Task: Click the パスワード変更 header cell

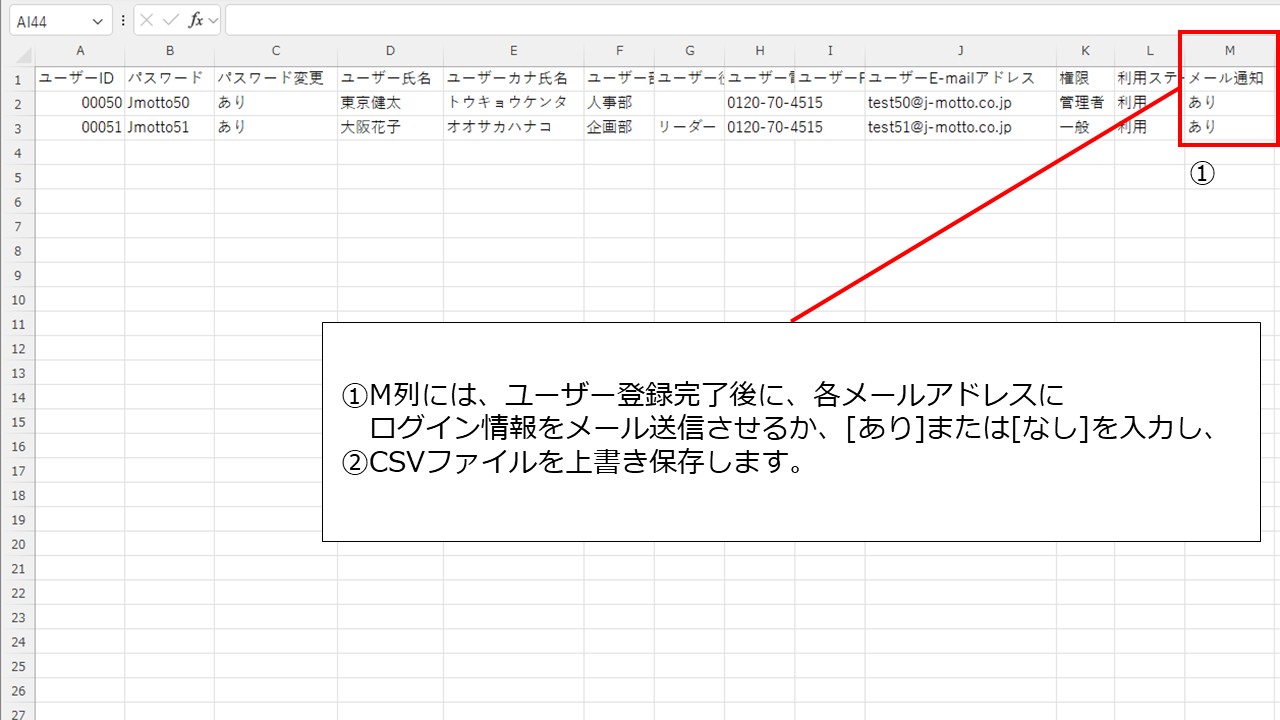Action: (x=275, y=78)
